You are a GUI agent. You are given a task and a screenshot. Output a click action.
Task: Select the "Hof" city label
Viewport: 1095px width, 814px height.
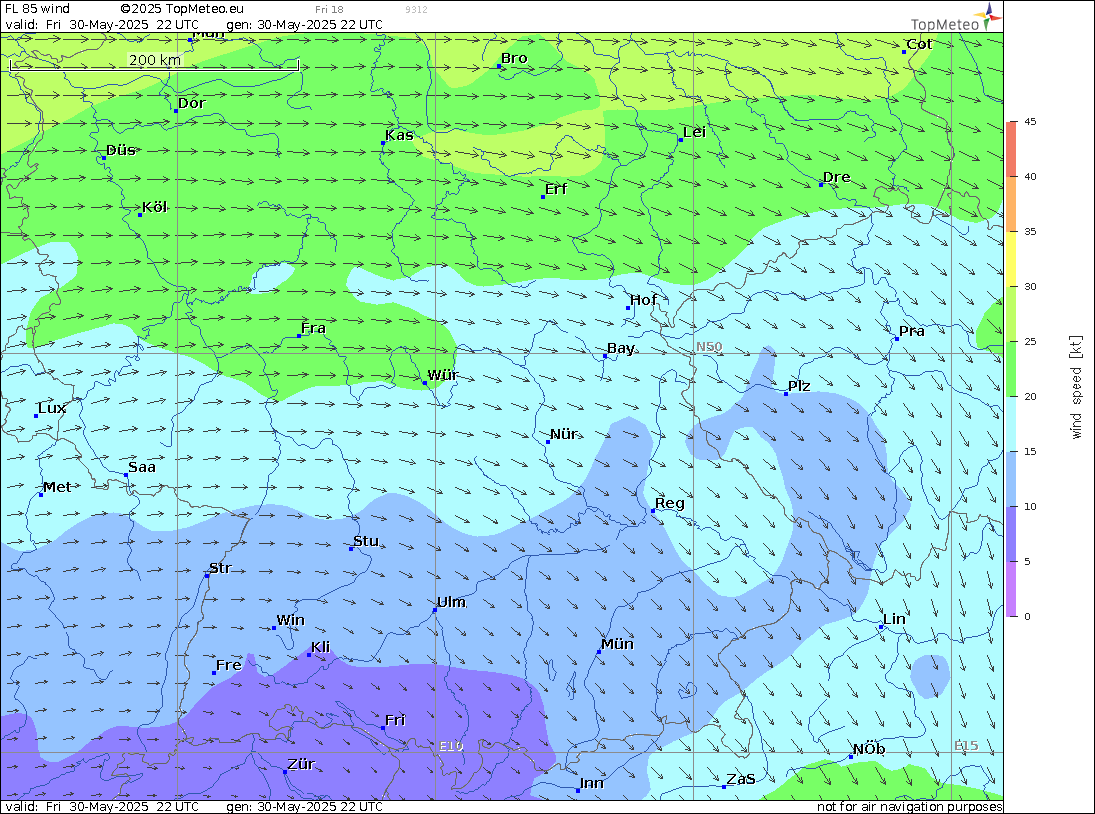643,300
